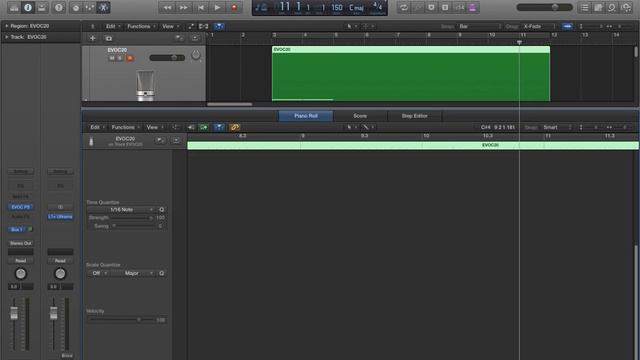Viewport: 640px width, 360px height.
Task: Click the Stereo Out output slot
Action: (20, 243)
